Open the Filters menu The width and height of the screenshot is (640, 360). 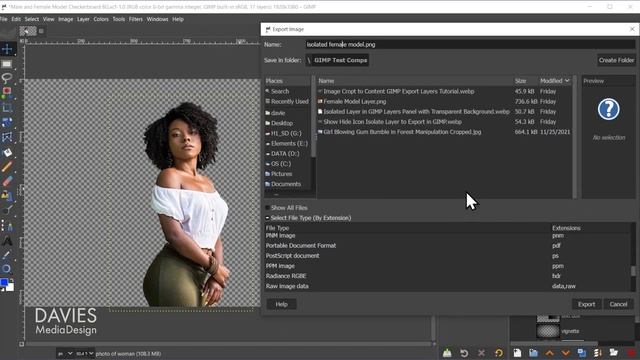[136, 19]
